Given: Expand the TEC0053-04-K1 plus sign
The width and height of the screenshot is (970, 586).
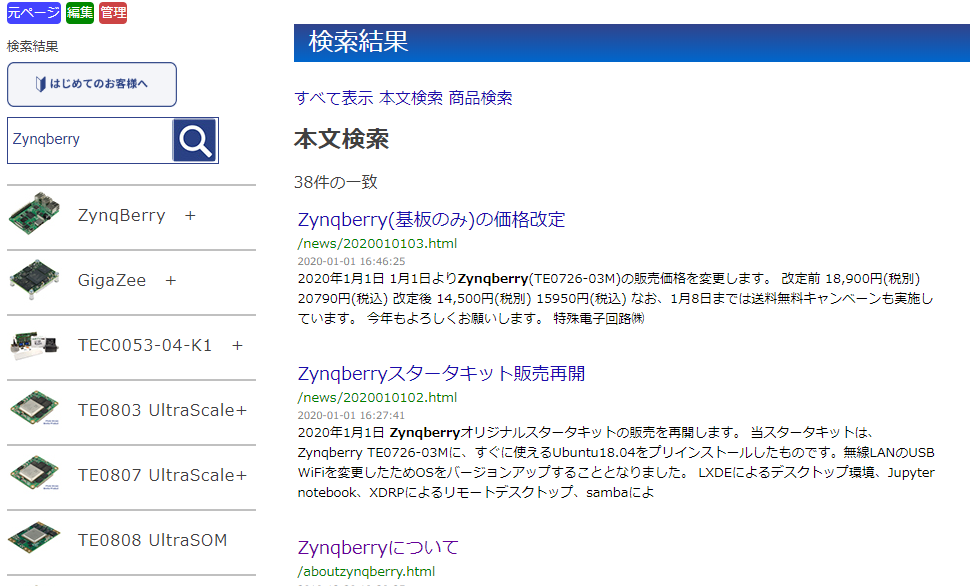Looking at the screenshot, I should (237, 346).
